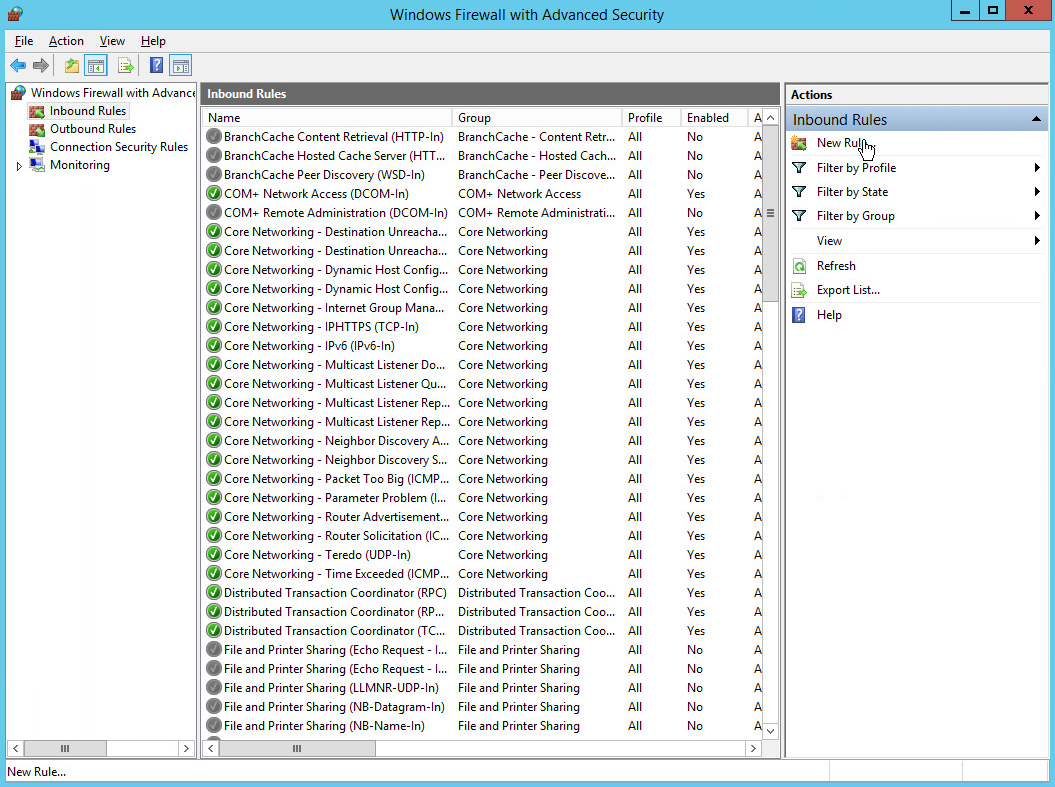
Task: Collapse the Inbound Rules actions section
Action: pos(1036,120)
